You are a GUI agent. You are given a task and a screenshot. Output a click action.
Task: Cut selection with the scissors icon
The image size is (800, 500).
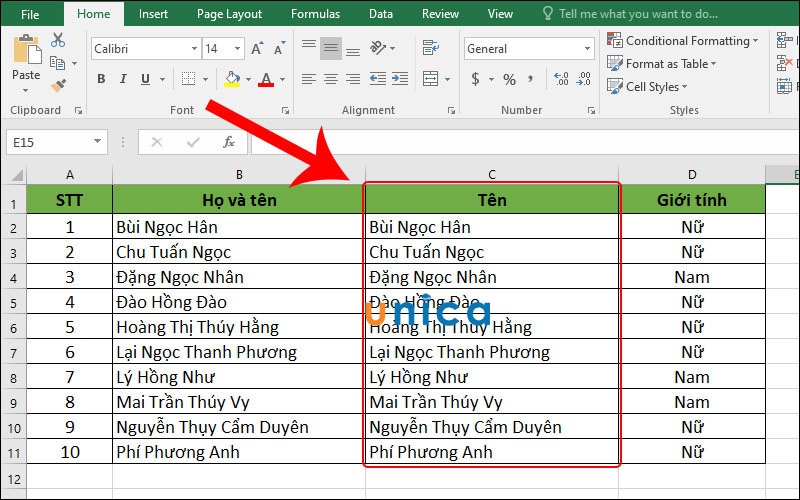[58, 40]
